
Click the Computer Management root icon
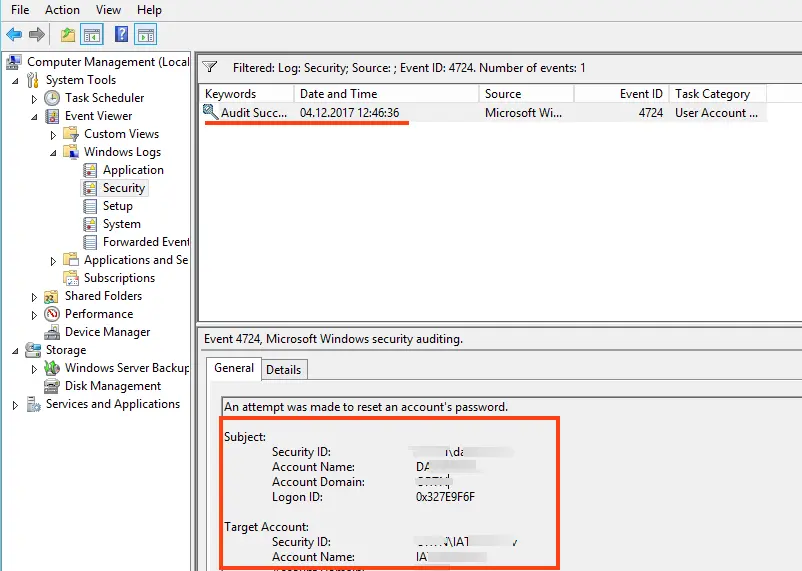[x=14, y=62]
